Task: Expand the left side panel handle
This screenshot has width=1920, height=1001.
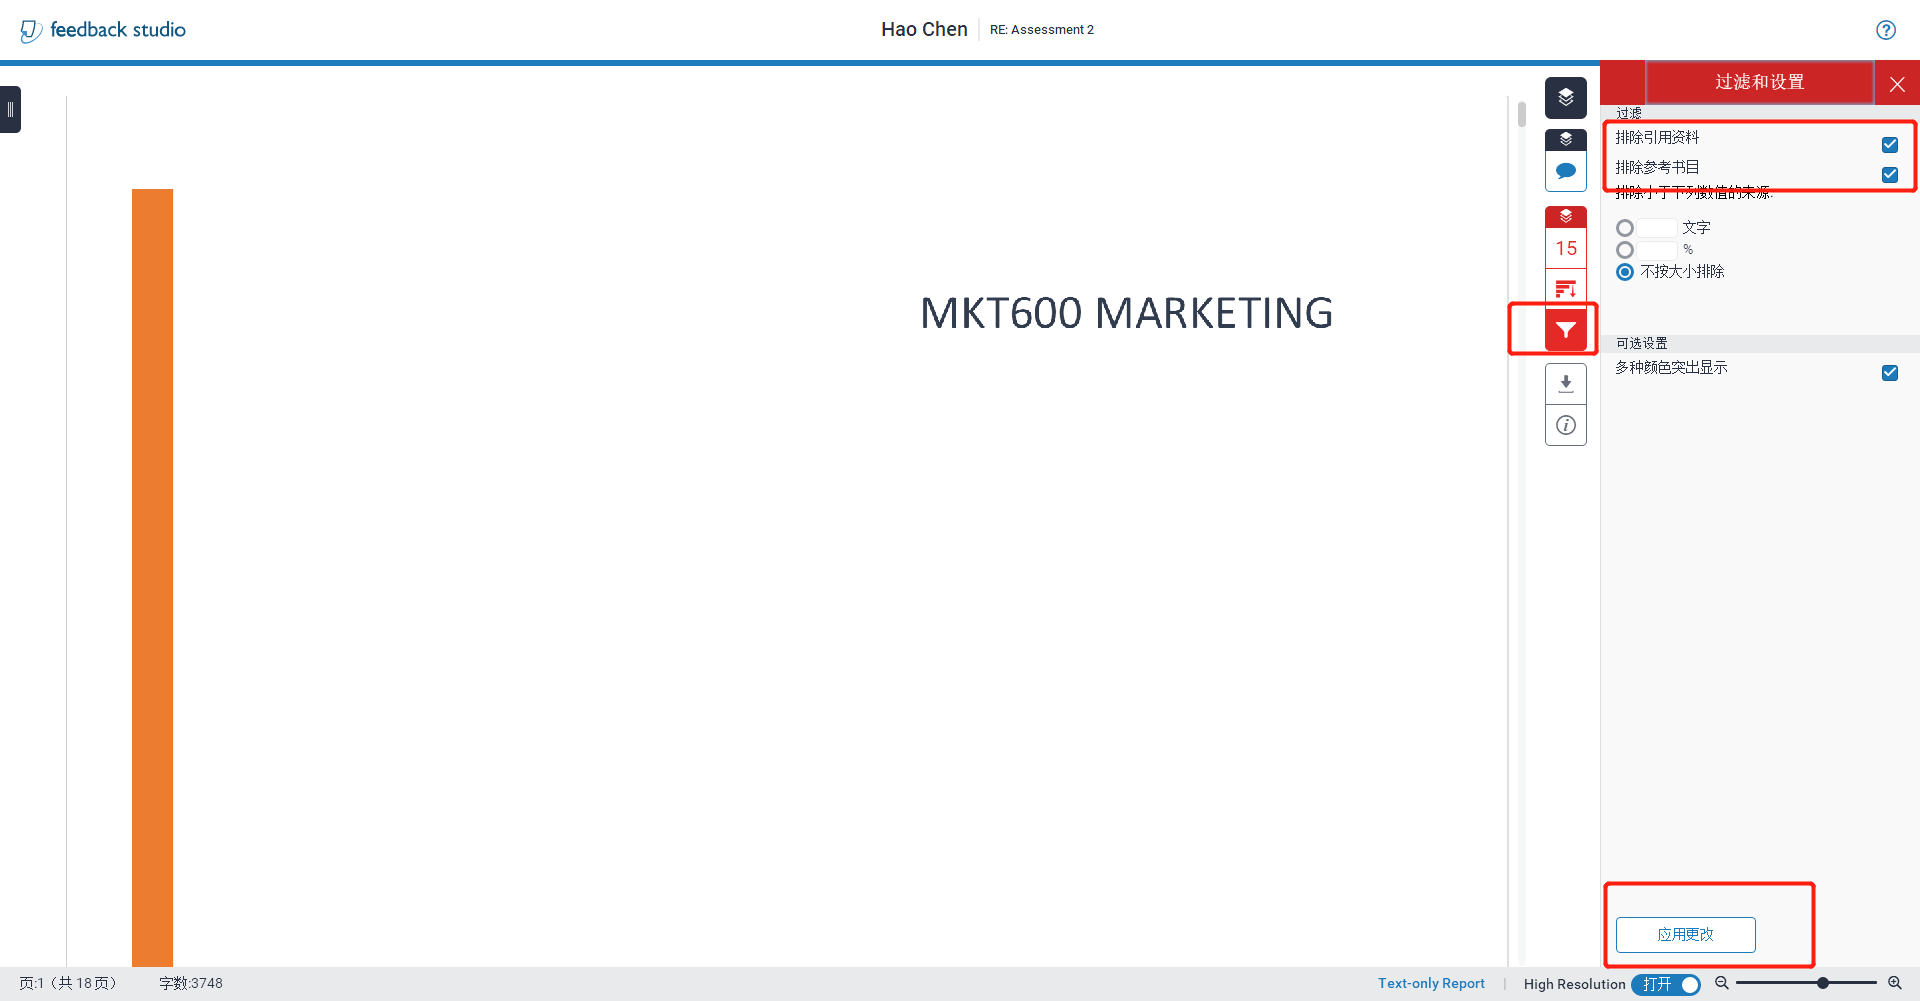Action: pyautogui.click(x=10, y=110)
